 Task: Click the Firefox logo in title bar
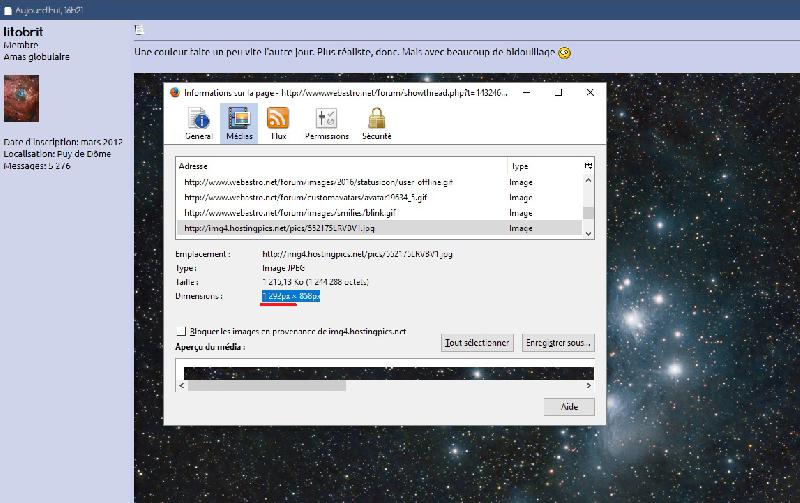[175, 92]
